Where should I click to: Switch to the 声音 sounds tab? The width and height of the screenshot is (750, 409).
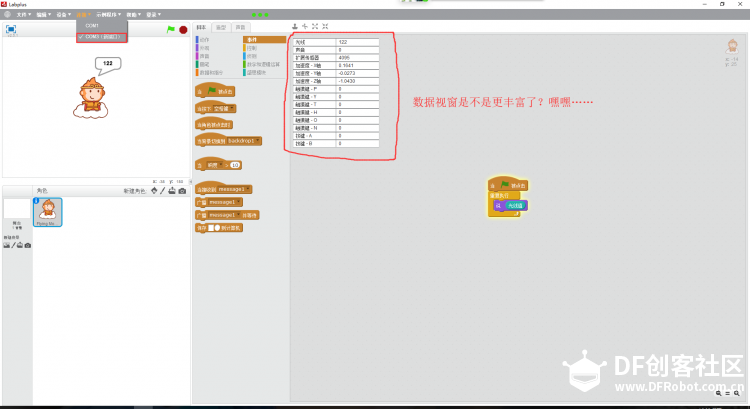pos(240,28)
